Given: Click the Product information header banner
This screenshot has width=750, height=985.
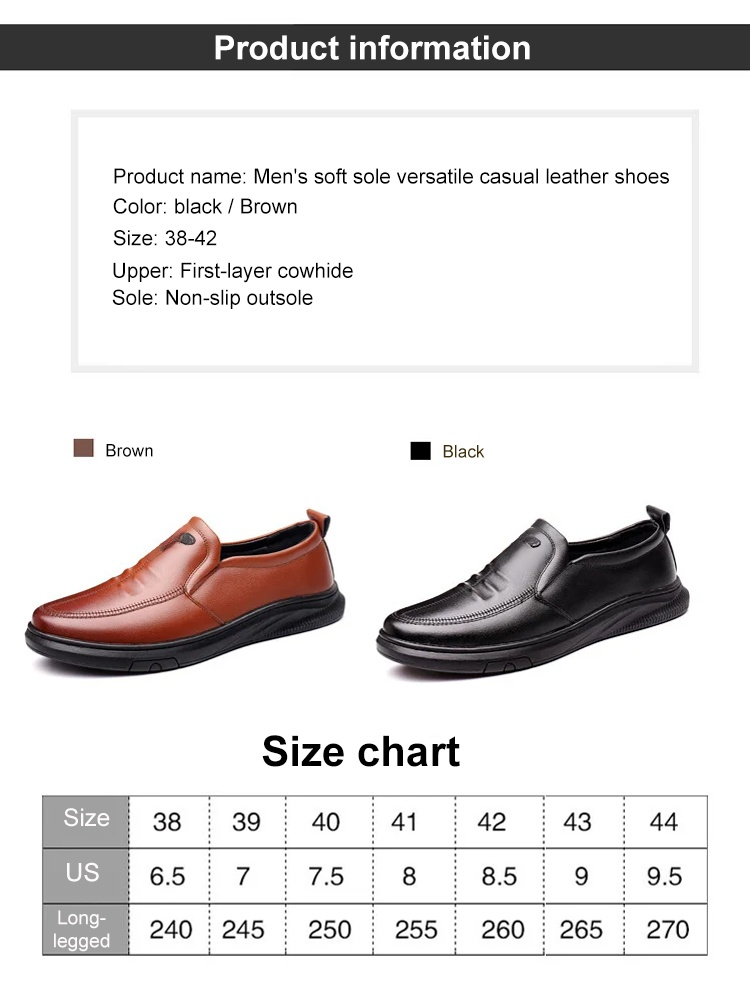Looking at the screenshot, I should coord(373,48).
